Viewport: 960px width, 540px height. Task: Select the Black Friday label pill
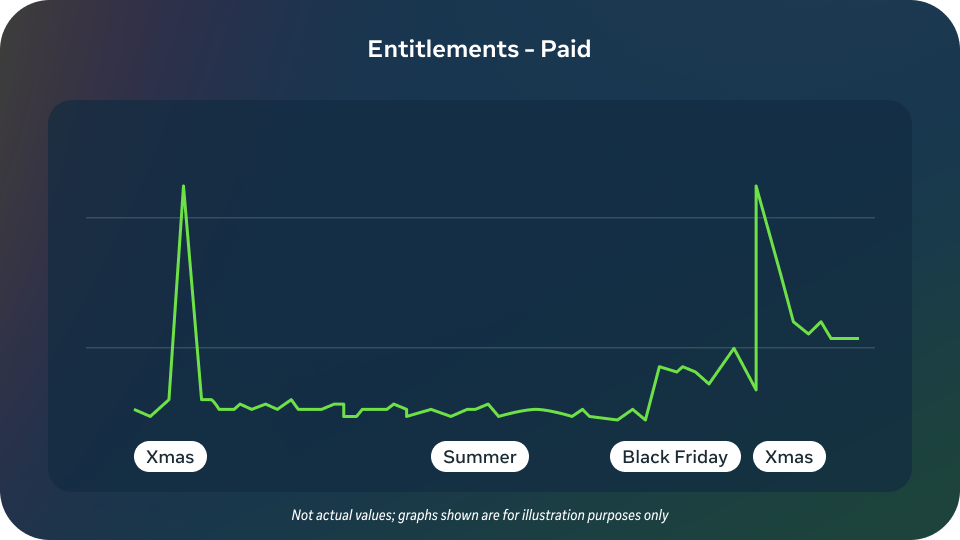675,457
